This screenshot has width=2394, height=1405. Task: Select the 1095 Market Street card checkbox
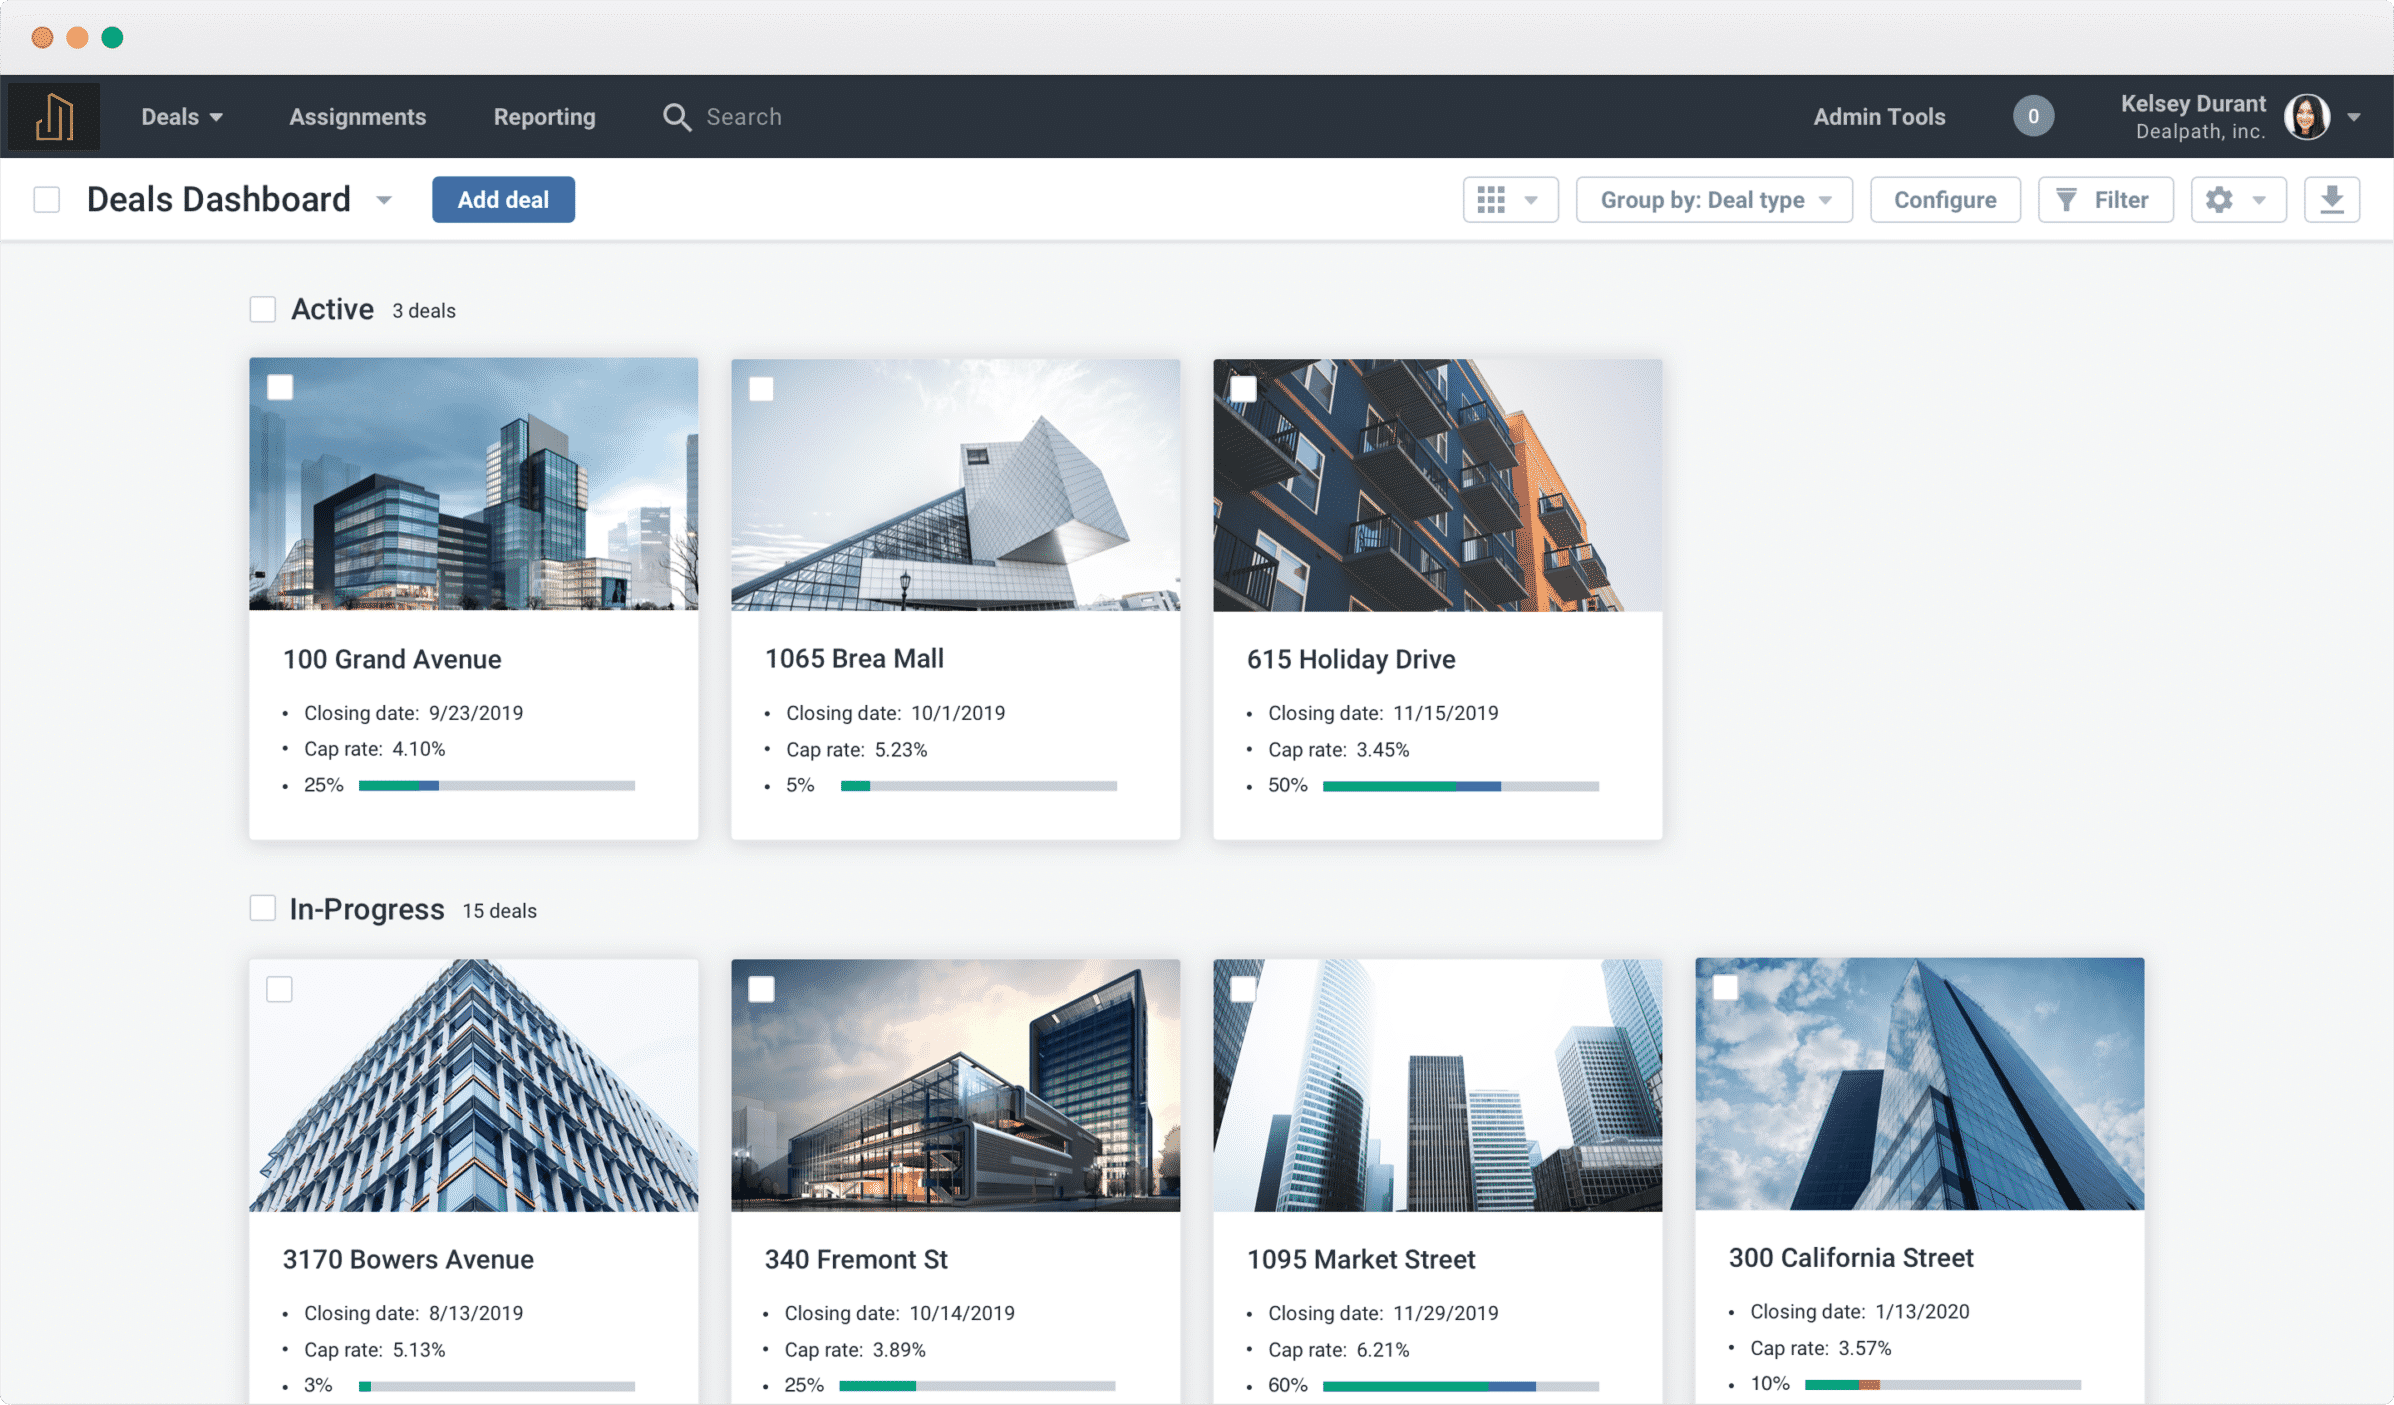[x=1244, y=989]
